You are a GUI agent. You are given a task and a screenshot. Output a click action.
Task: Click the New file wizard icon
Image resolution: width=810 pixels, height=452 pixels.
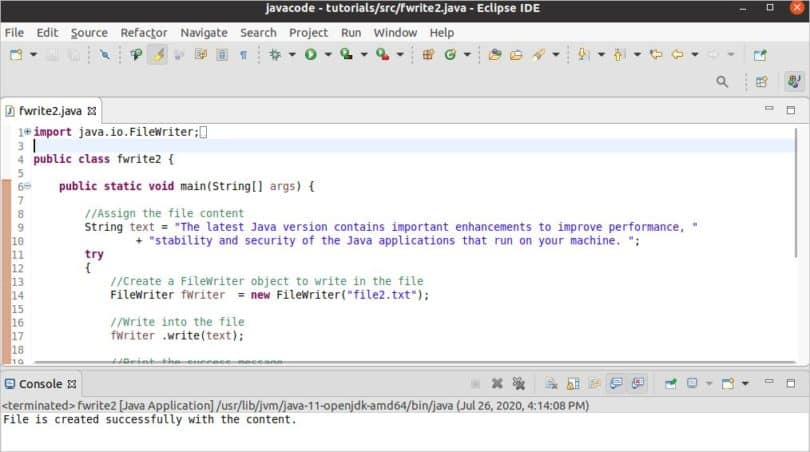click(17, 55)
